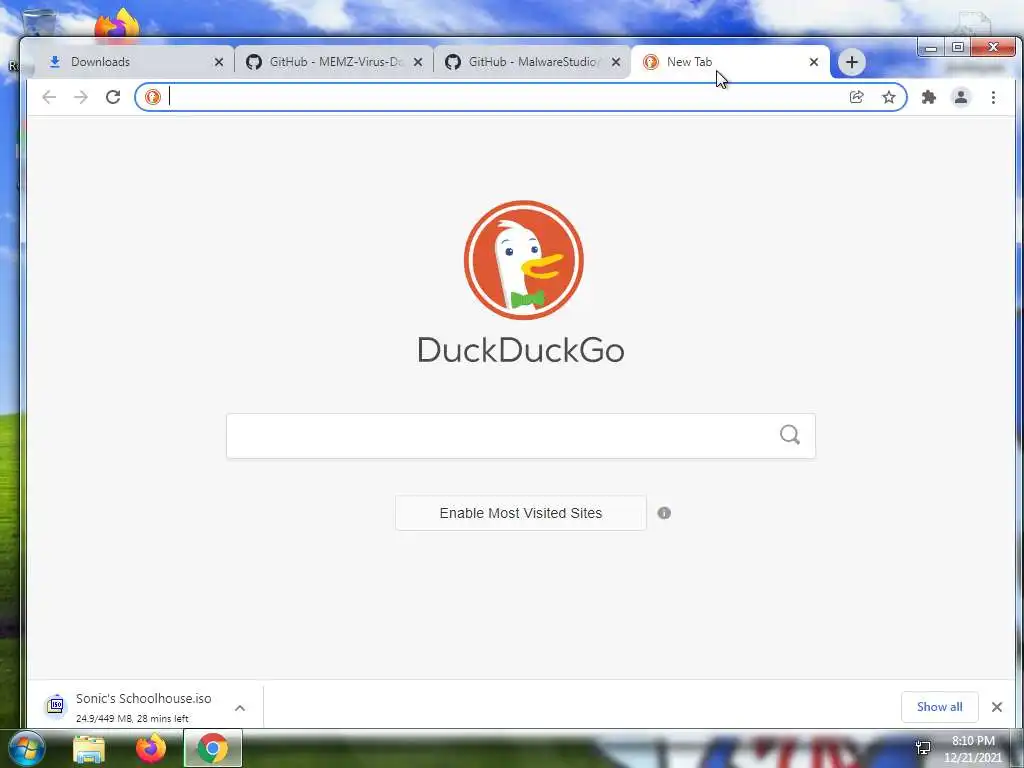Click the Chrome taskbar icon
Screen dimensions: 1024x768
click(x=213, y=748)
